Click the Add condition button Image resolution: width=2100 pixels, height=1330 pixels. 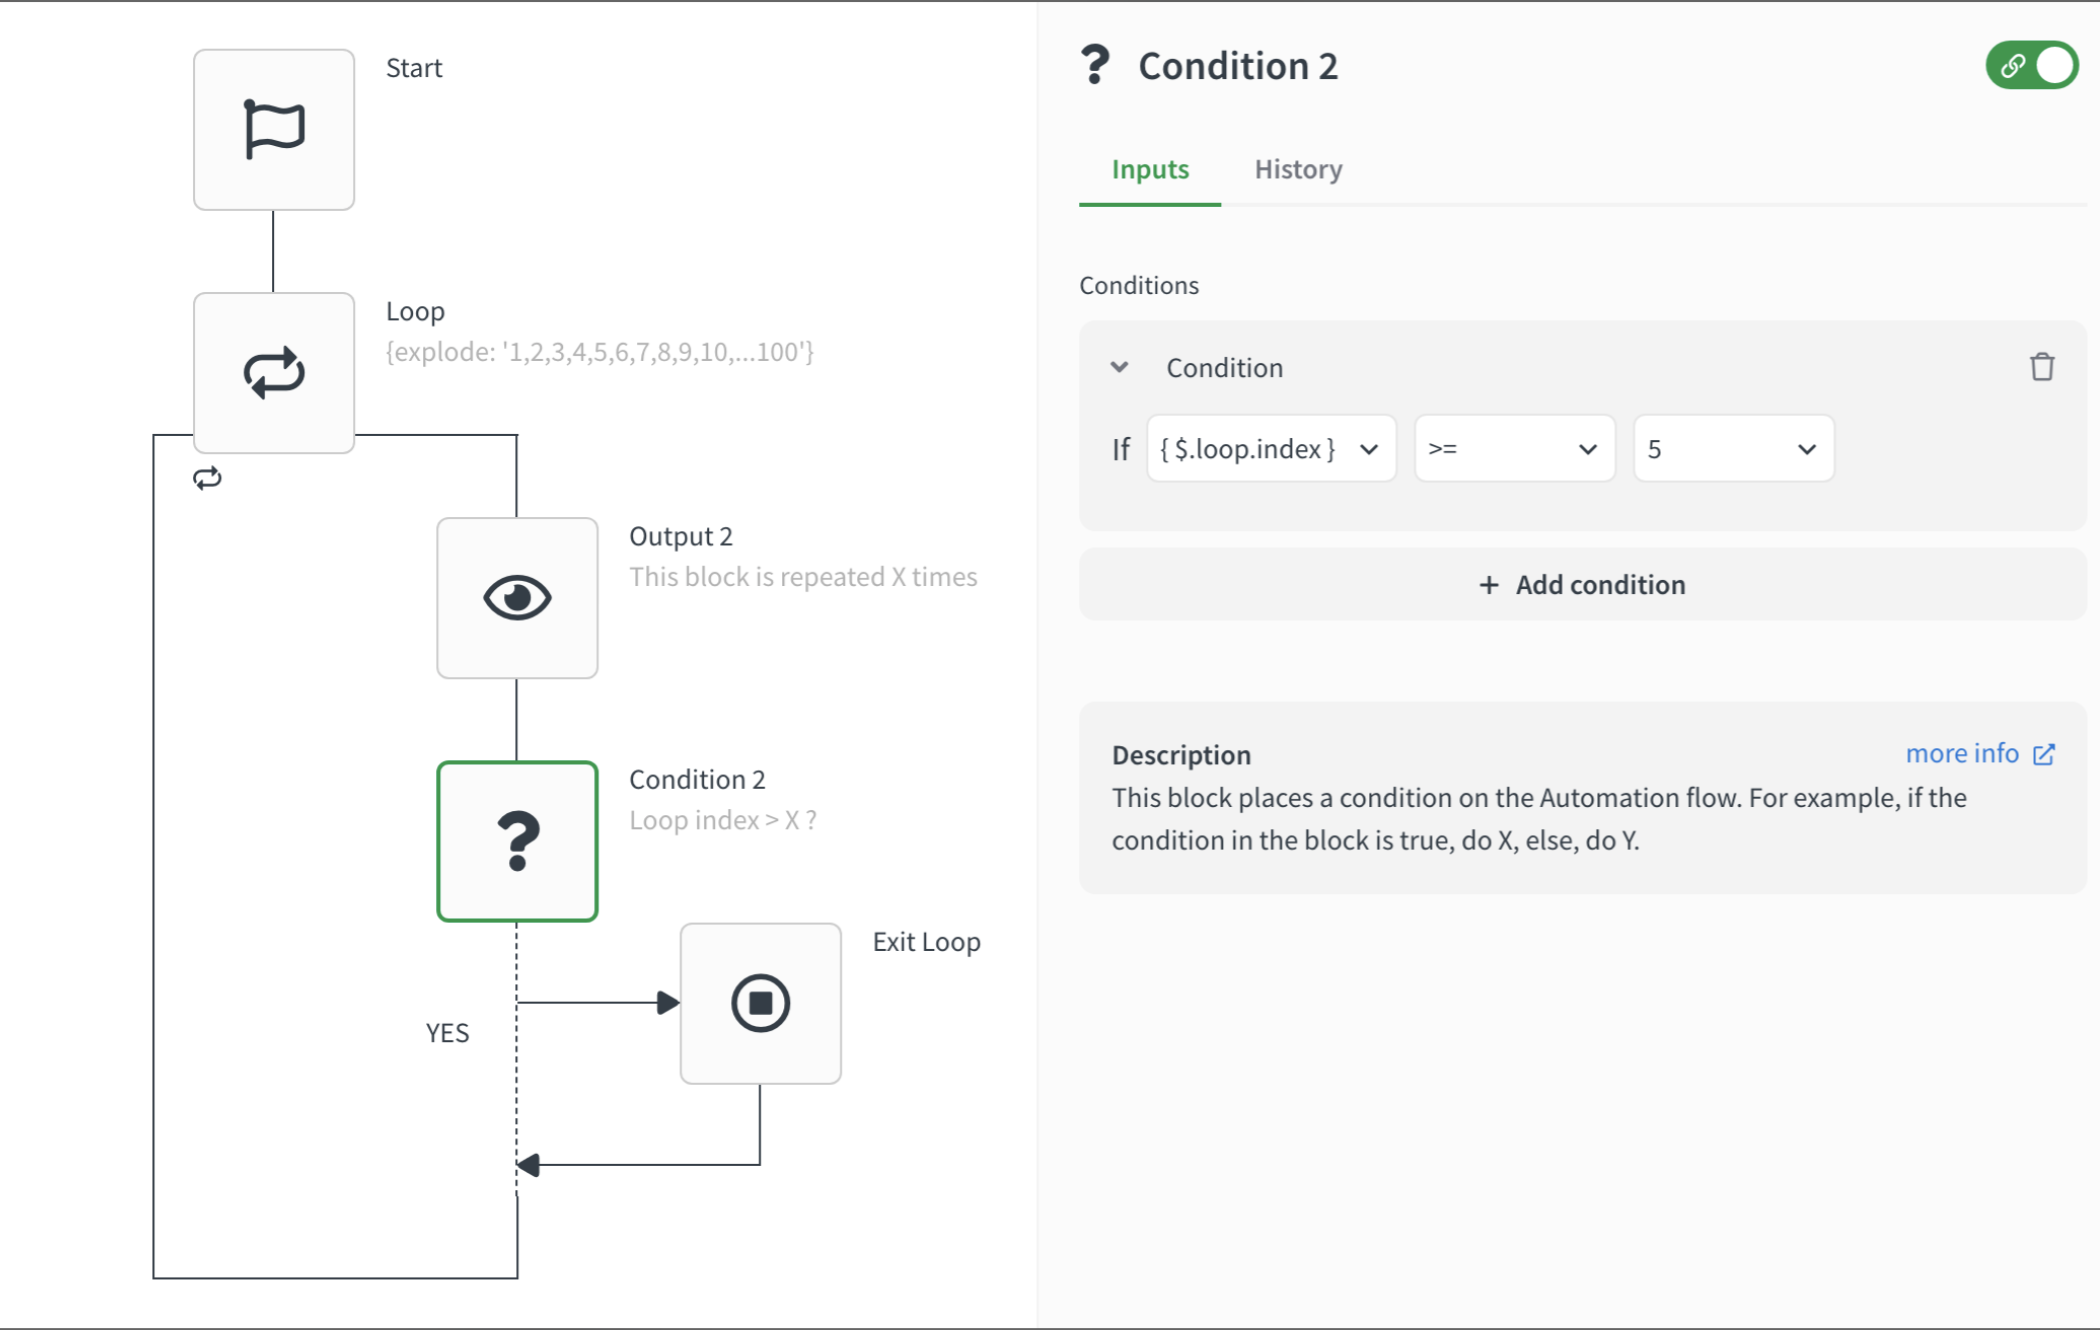(x=1582, y=585)
